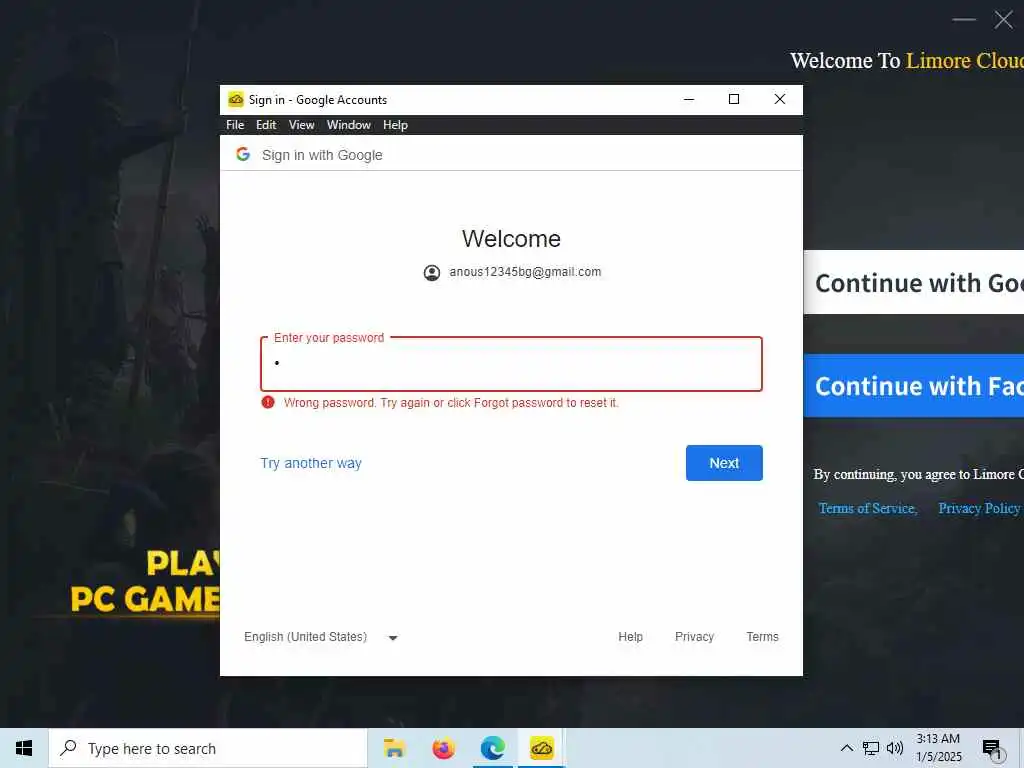The width and height of the screenshot is (1024, 768).
Task: Open the notification center icon
Action: pyautogui.click(x=991, y=748)
